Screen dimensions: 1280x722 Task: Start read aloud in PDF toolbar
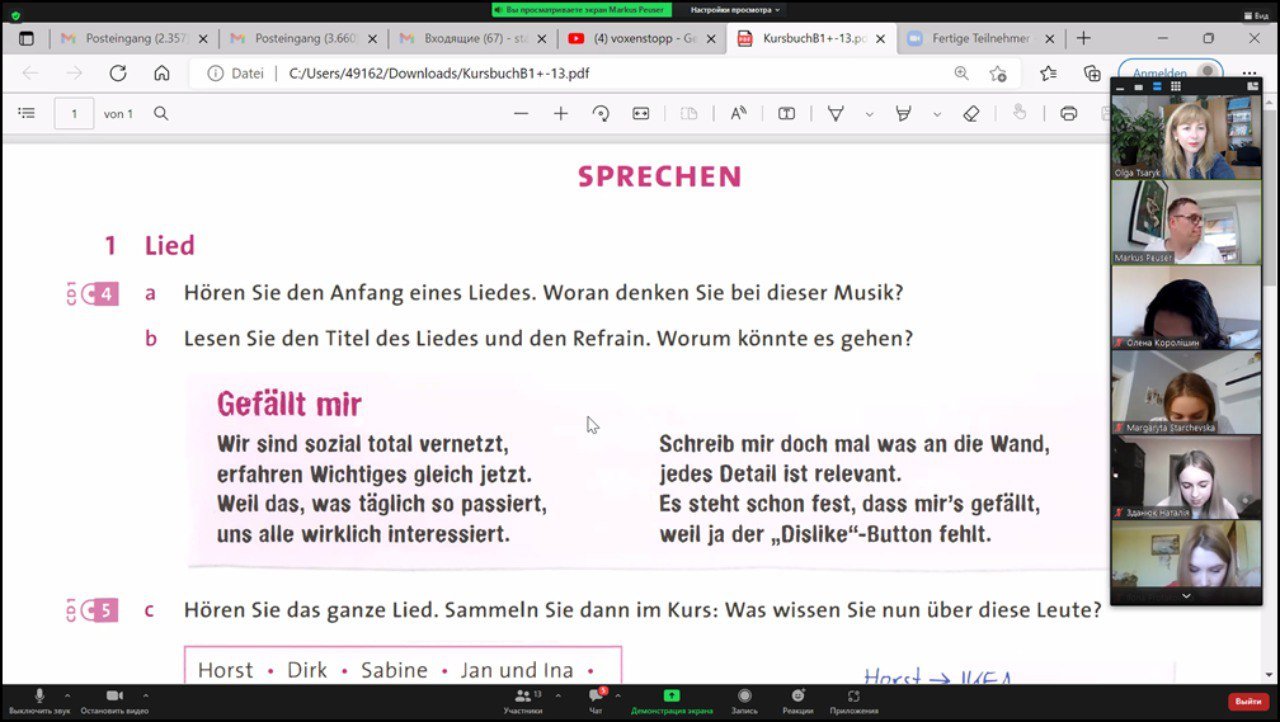738,114
